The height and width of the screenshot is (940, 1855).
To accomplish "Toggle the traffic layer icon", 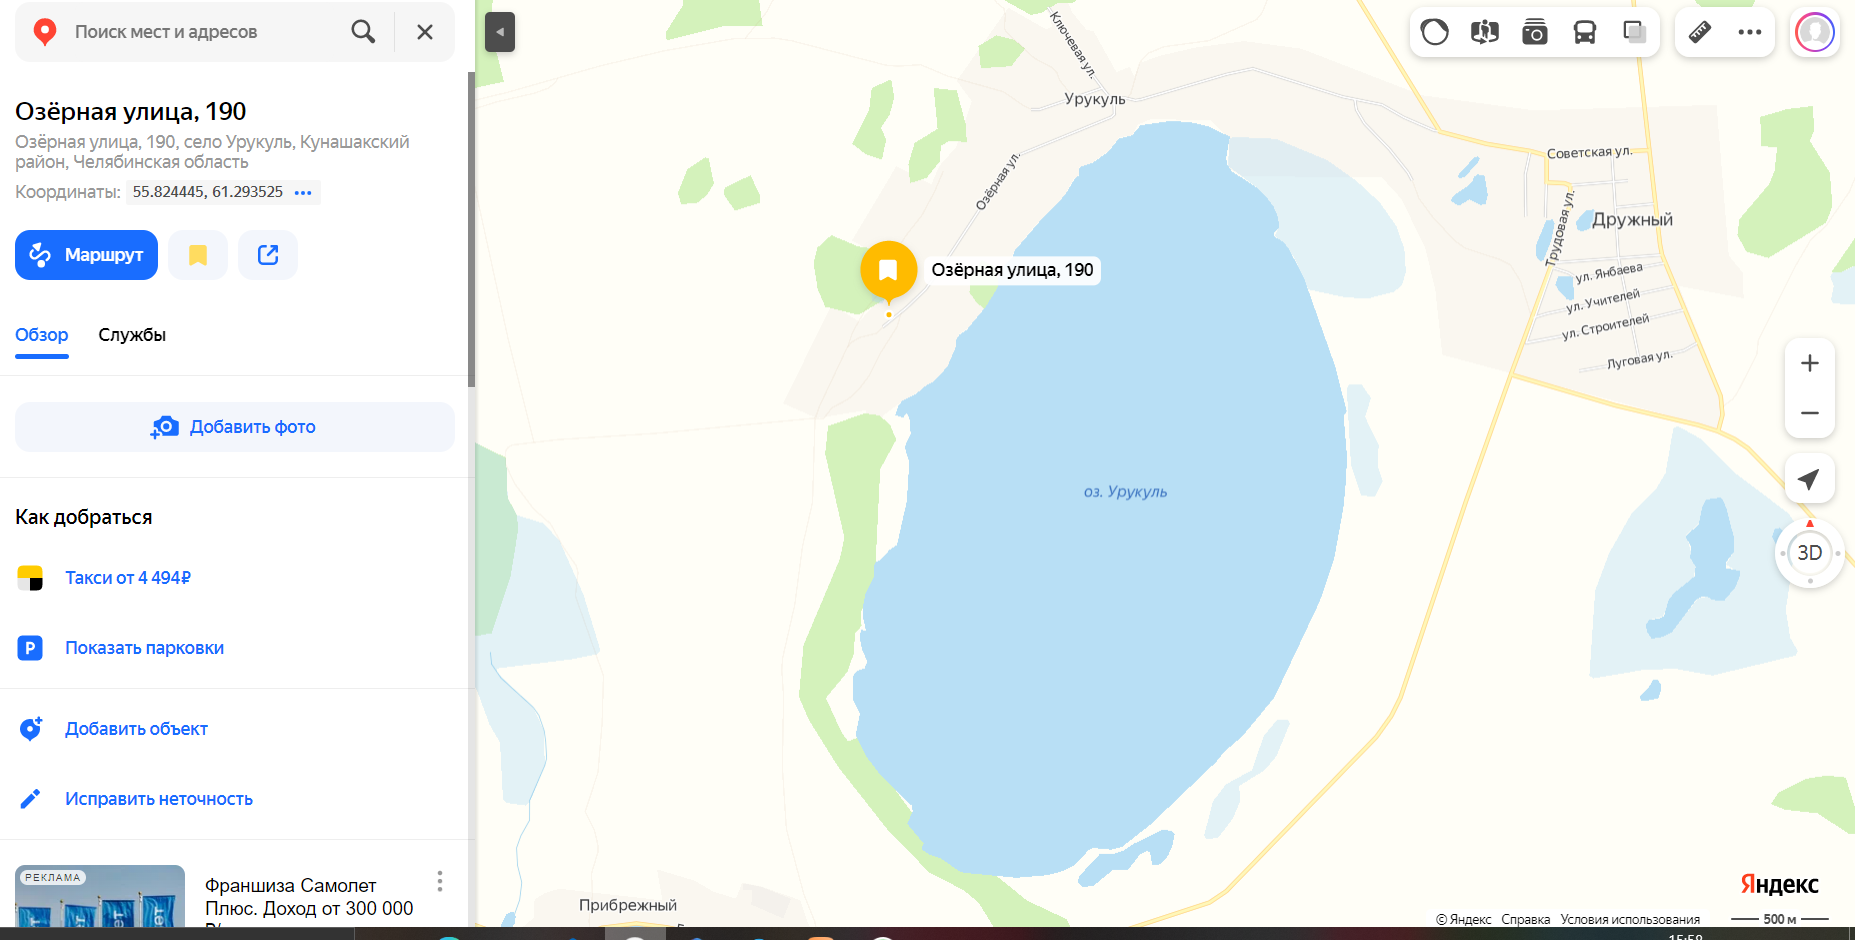I will [1435, 32].
